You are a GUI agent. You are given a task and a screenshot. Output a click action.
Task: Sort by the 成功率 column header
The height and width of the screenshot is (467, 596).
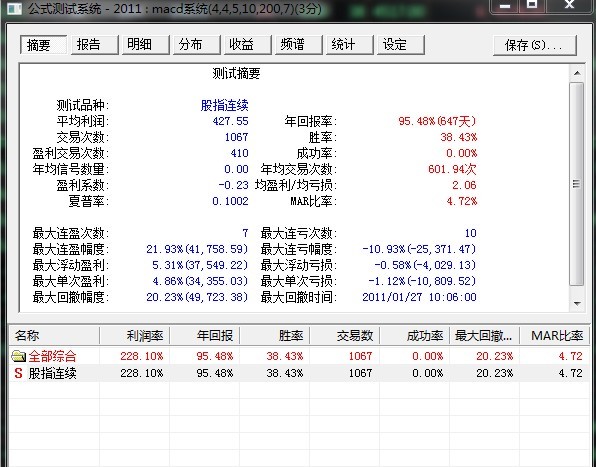[x=414, y=336]
